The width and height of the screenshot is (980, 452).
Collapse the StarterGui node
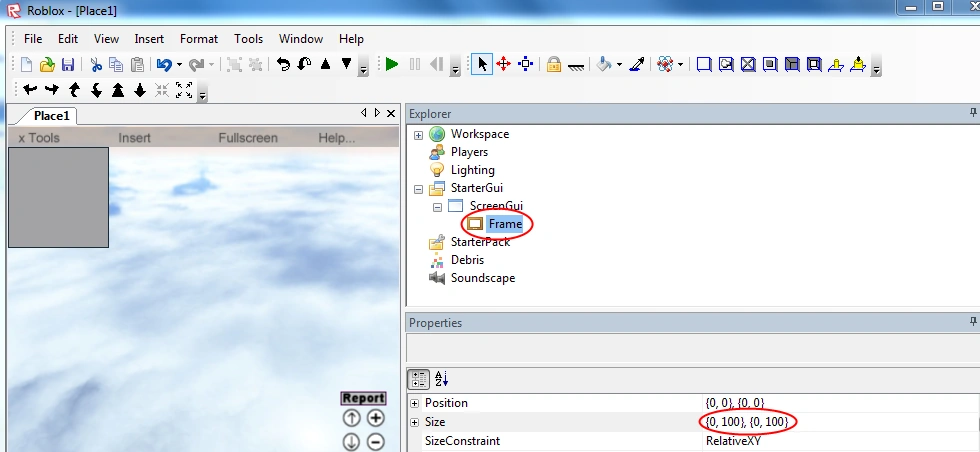(419, 189)
